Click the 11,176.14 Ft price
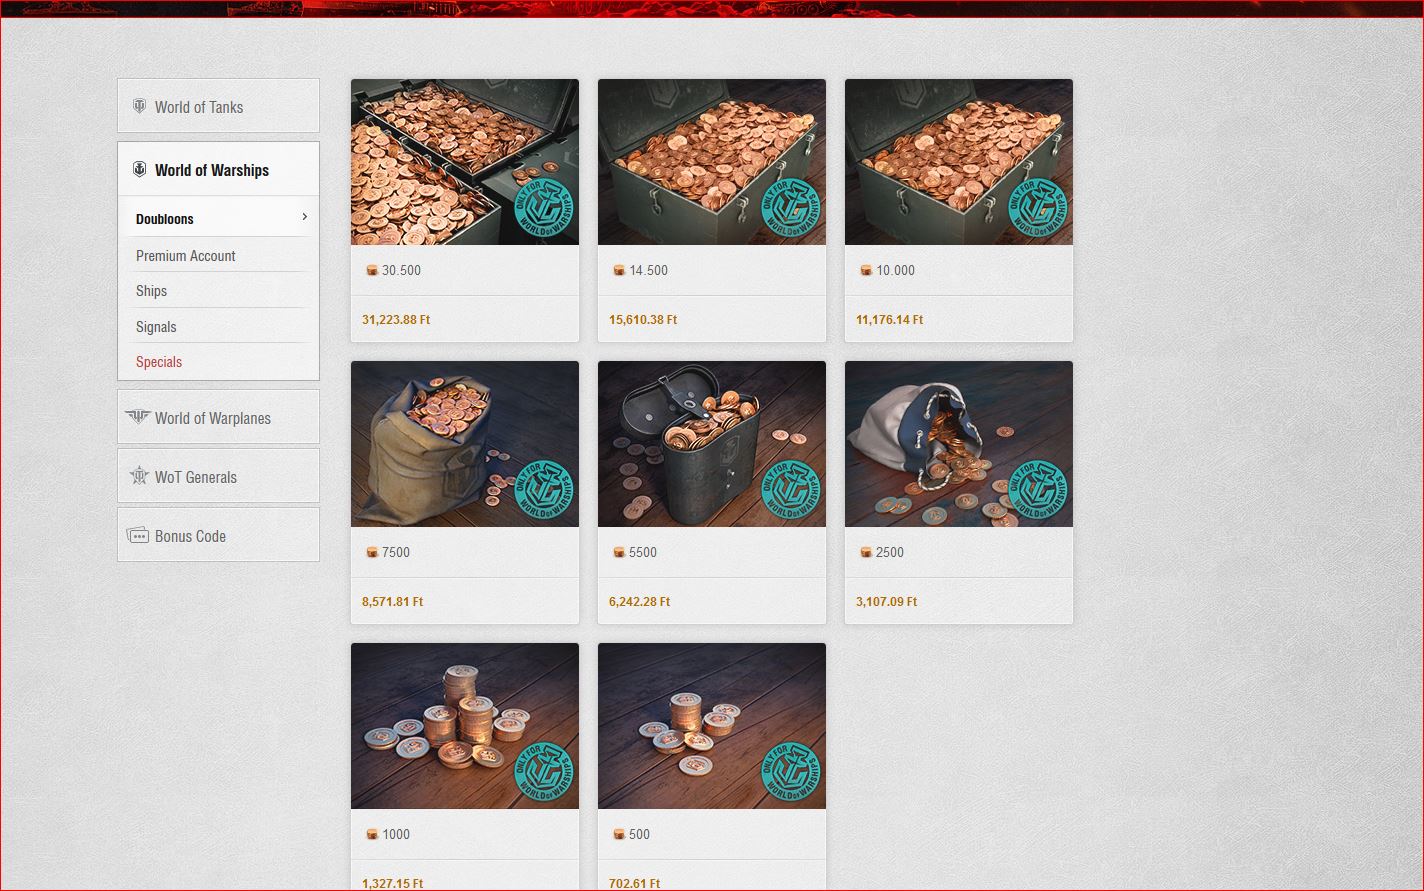This screenshot has width=1424, height=891. coord(889,320)
